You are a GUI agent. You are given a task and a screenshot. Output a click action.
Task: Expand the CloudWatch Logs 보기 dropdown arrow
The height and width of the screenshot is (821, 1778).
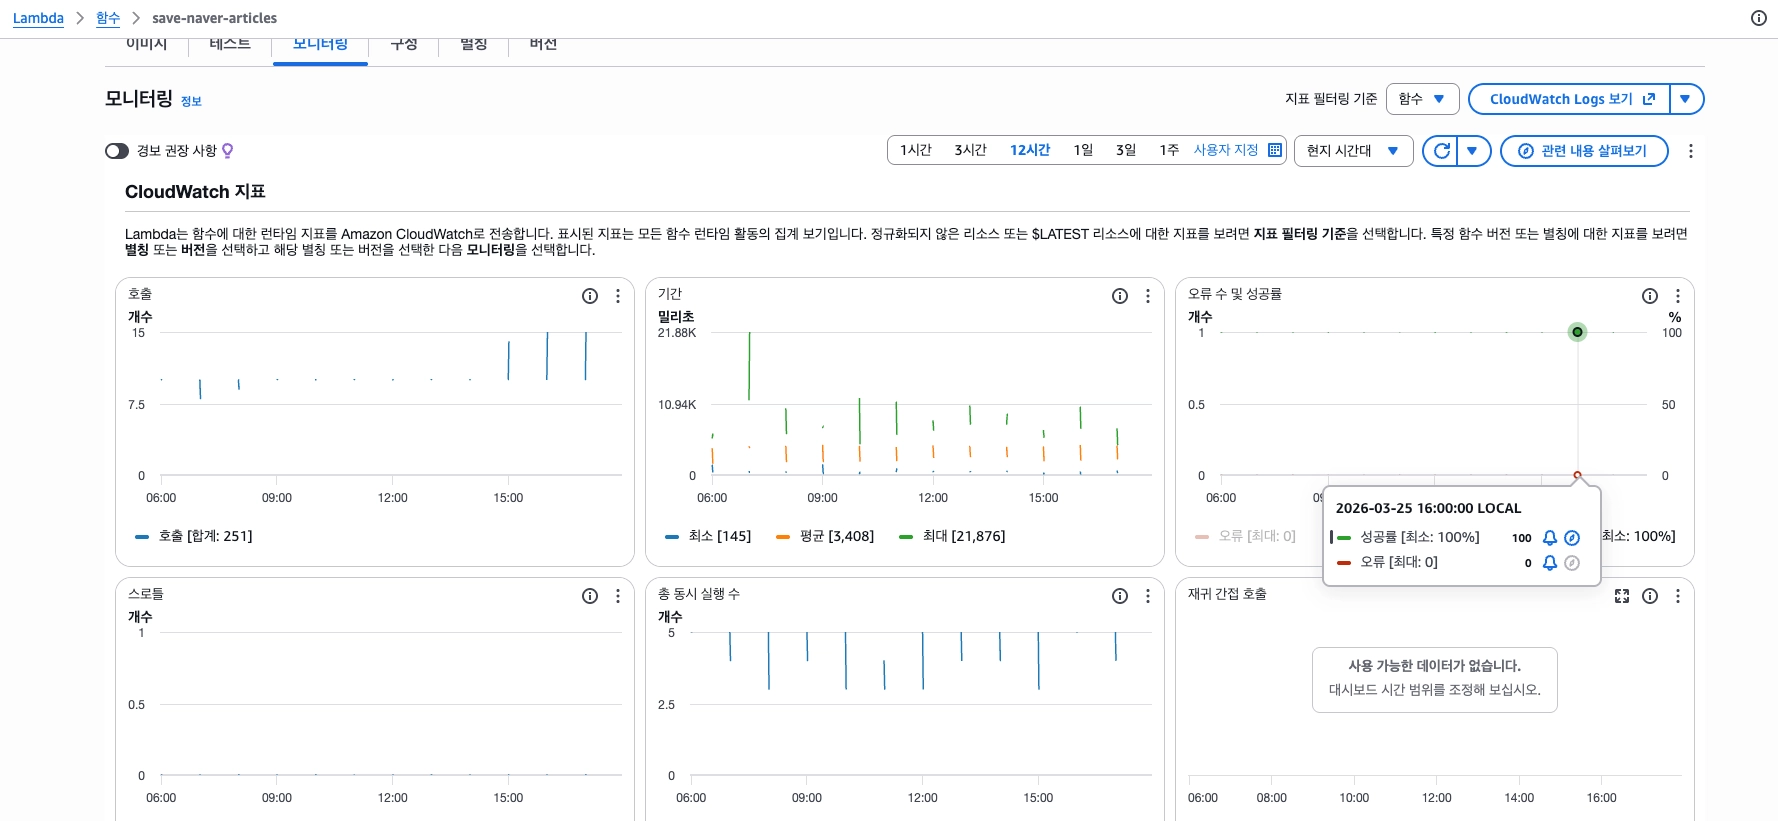1686,99
